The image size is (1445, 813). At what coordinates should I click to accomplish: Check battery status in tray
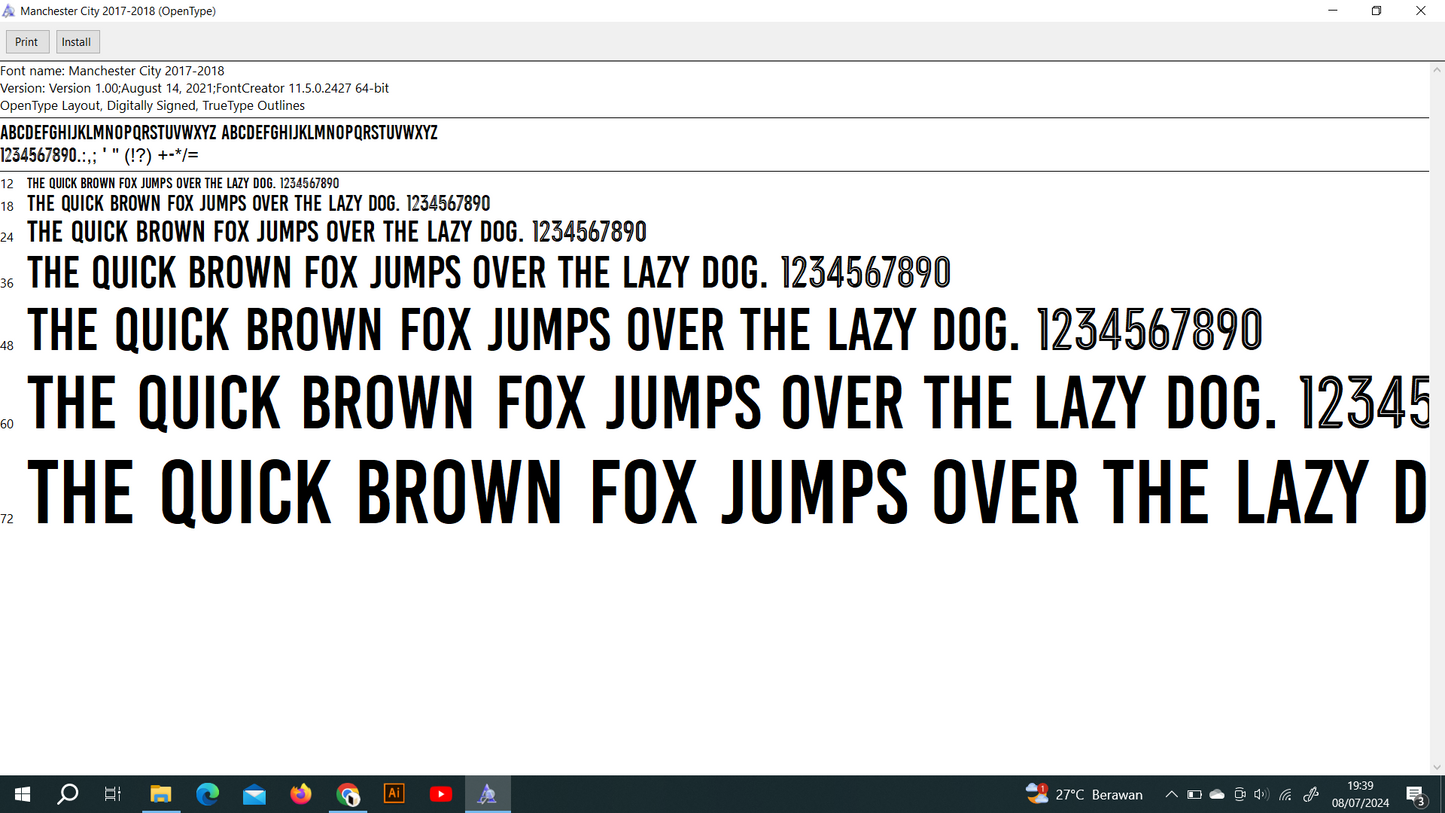click(x=1194, y=794)
